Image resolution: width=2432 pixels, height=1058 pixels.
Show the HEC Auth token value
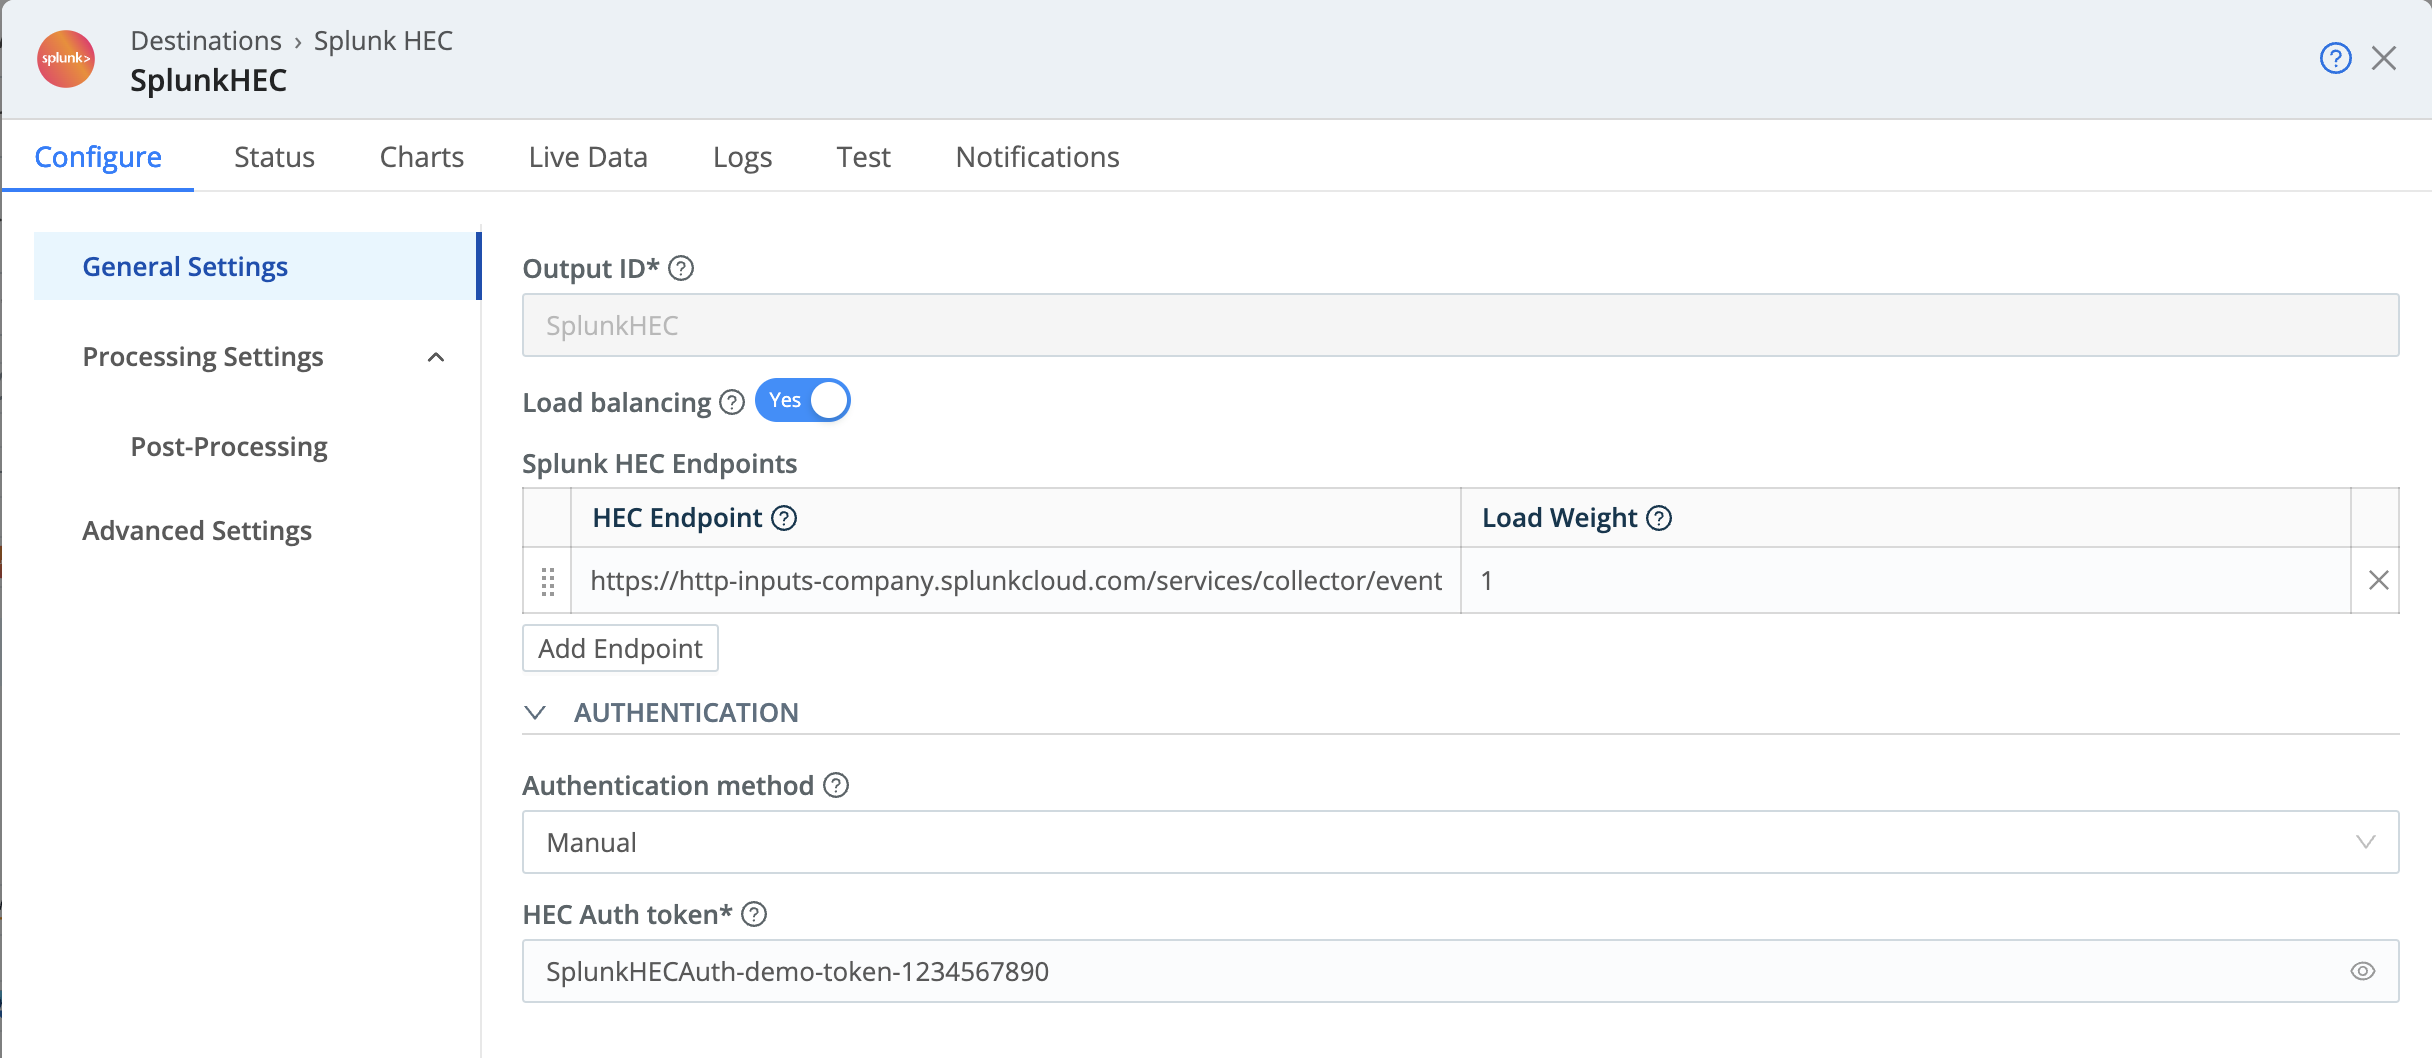[2363, 970]
